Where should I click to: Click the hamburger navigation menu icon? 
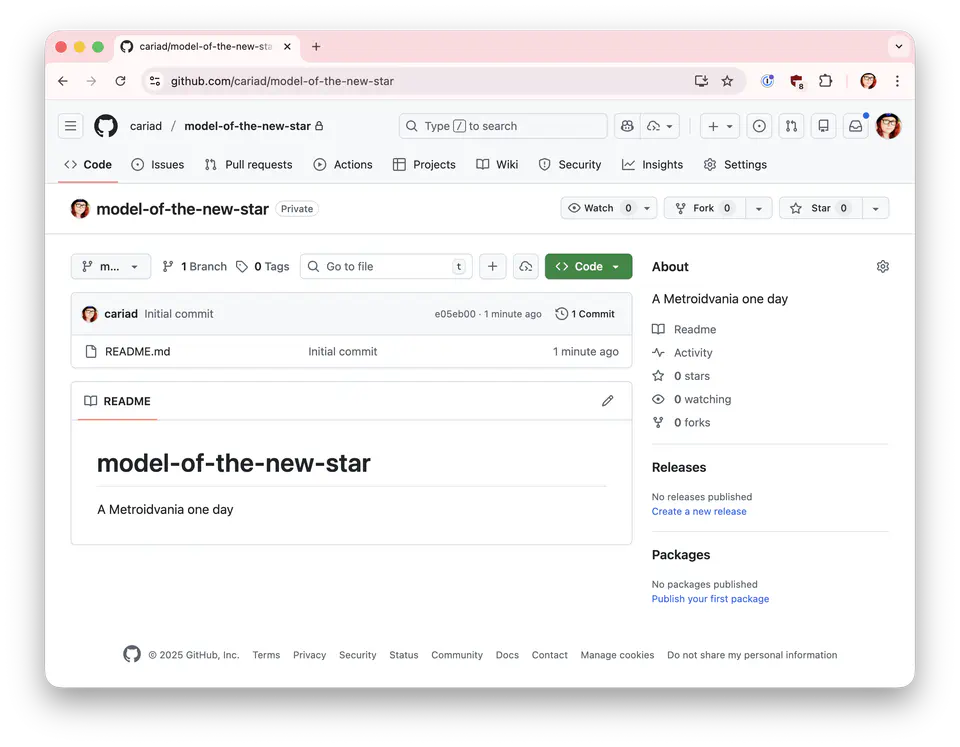(69, 126)
